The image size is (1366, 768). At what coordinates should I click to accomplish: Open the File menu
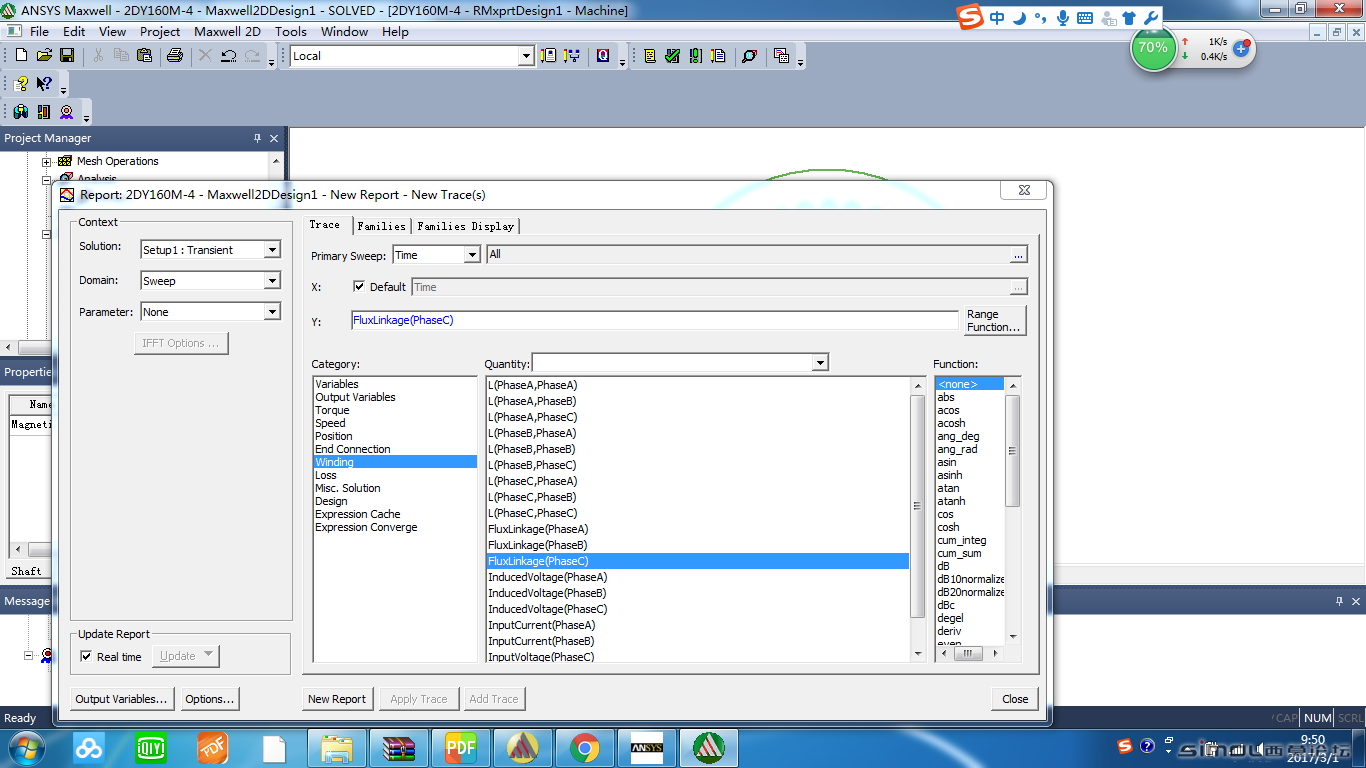coord(39,31)
